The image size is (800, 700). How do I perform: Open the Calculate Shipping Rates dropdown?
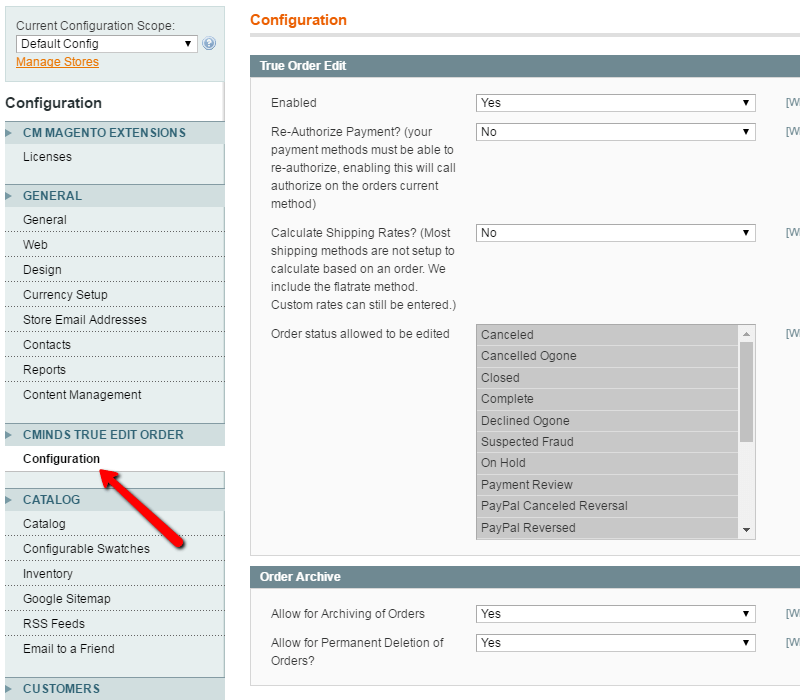coord(615,233)
